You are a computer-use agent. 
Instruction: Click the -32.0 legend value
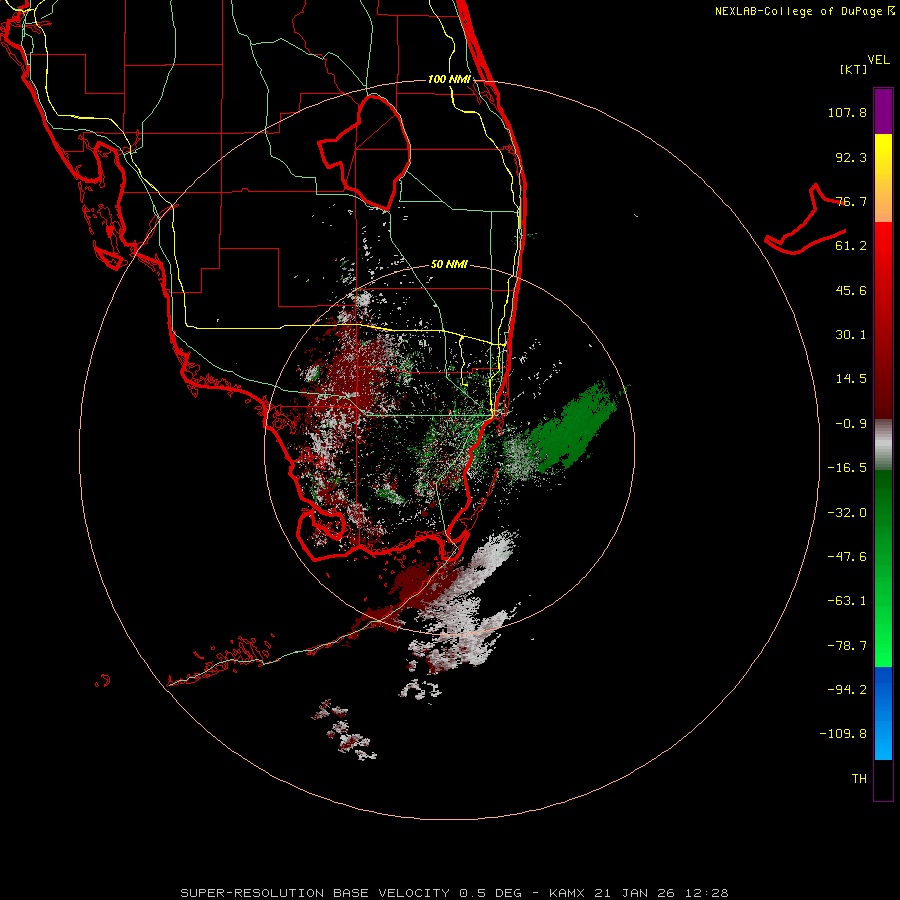coord(847,513)
